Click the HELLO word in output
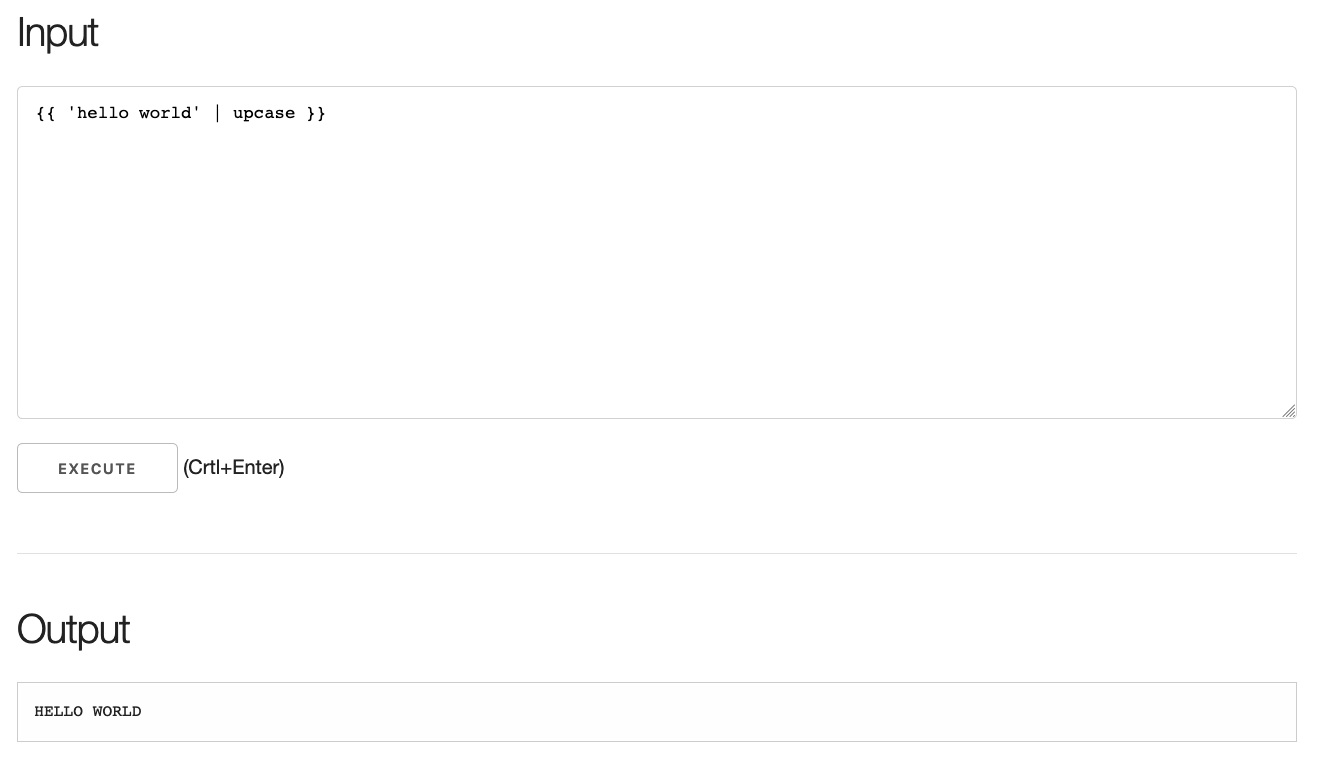 (x=58, y=711)
